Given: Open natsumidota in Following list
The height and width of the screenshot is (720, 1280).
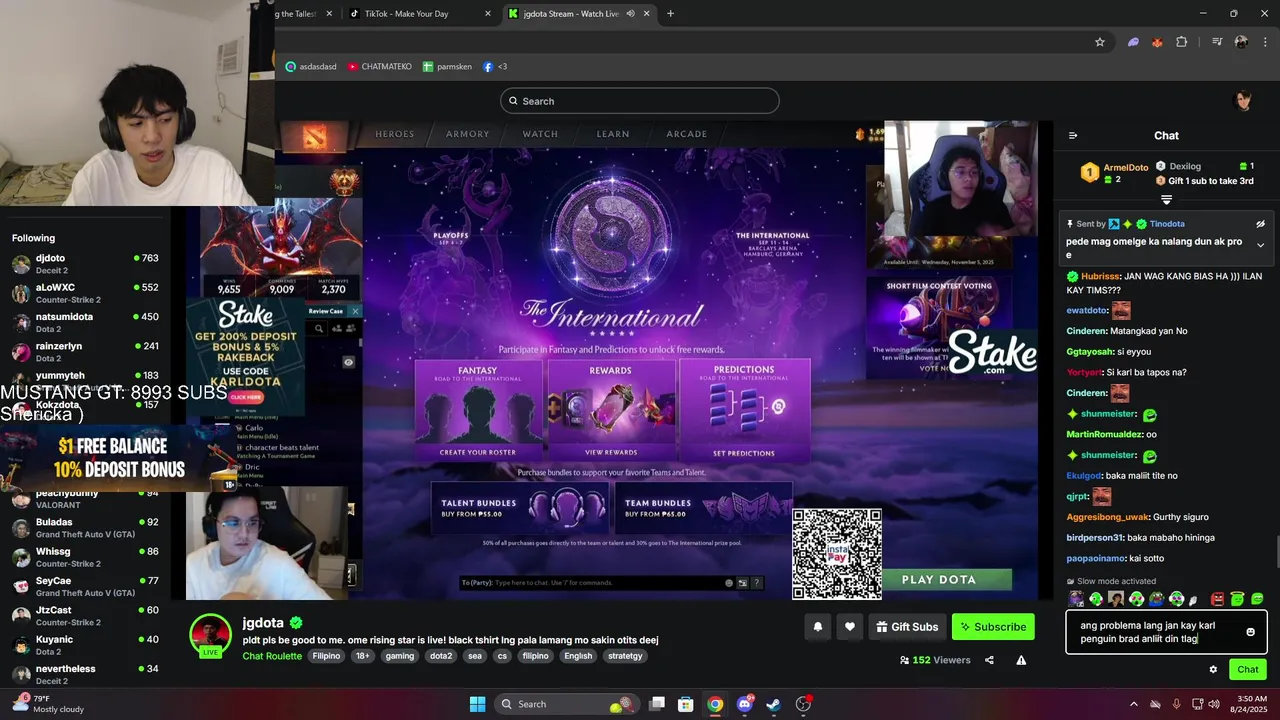Looking at the screenshot, I should (x=86, y=323).
